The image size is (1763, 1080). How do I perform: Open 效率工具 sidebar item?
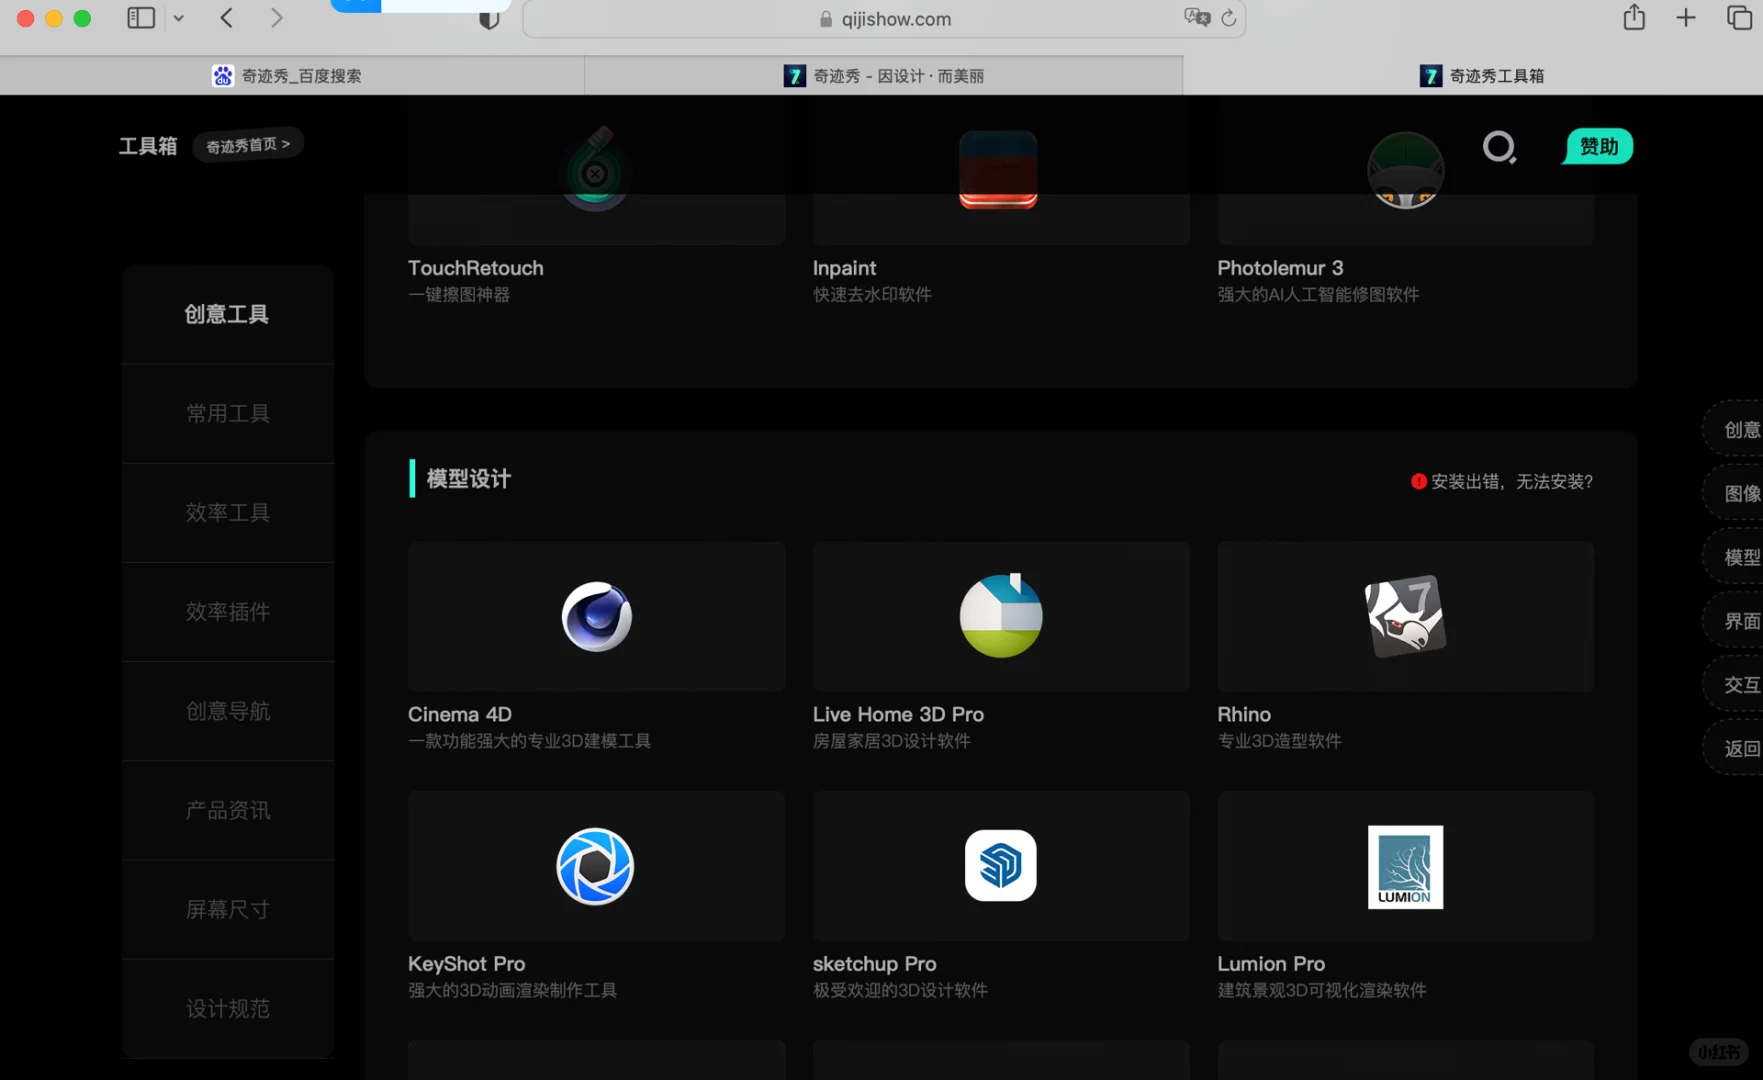[x=227, y=512]
